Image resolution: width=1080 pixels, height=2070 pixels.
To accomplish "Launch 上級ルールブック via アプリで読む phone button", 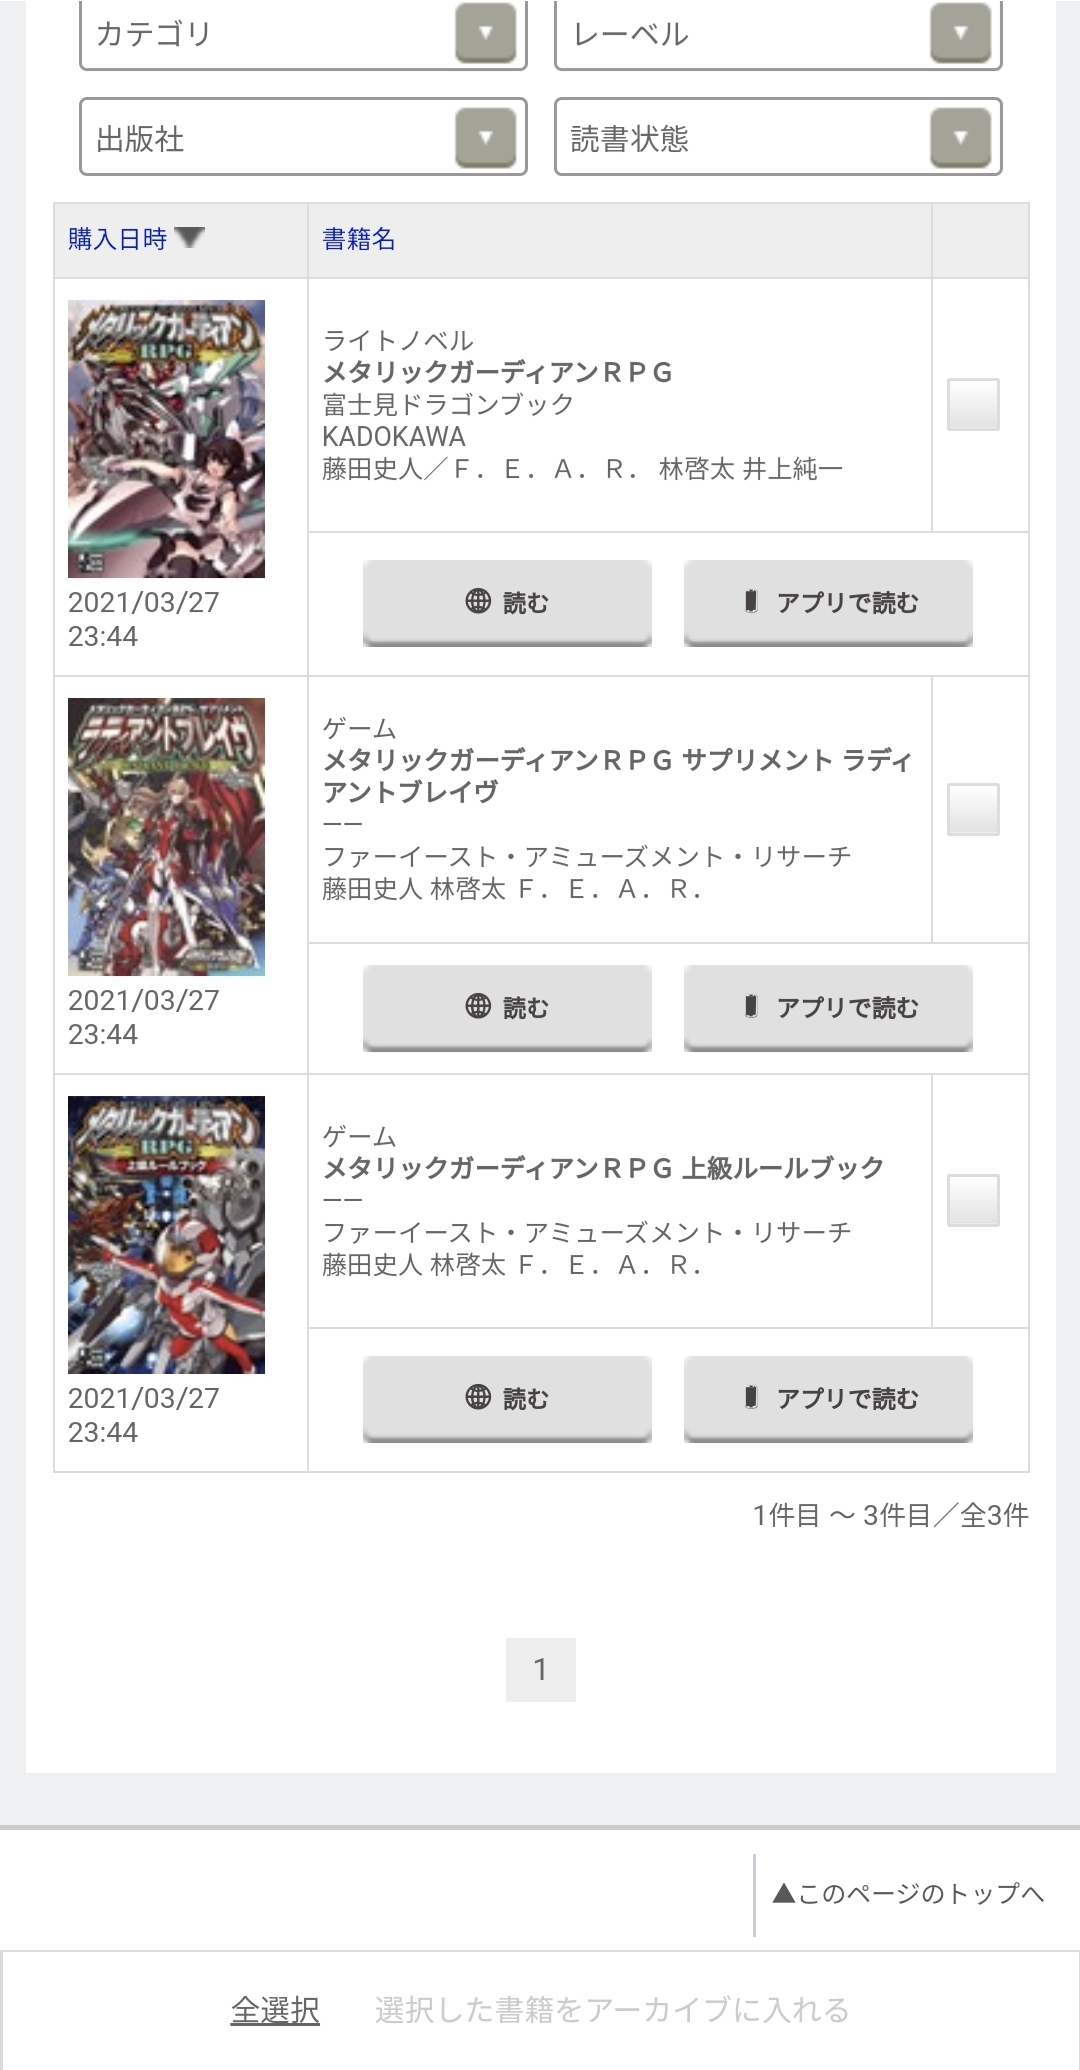I will pyautogui.click(x=828, y=1398).
